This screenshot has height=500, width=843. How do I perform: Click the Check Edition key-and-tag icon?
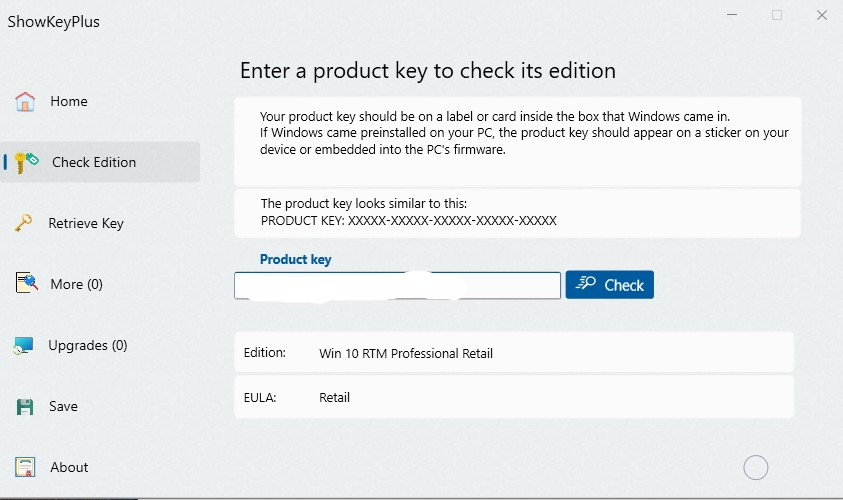26,162
